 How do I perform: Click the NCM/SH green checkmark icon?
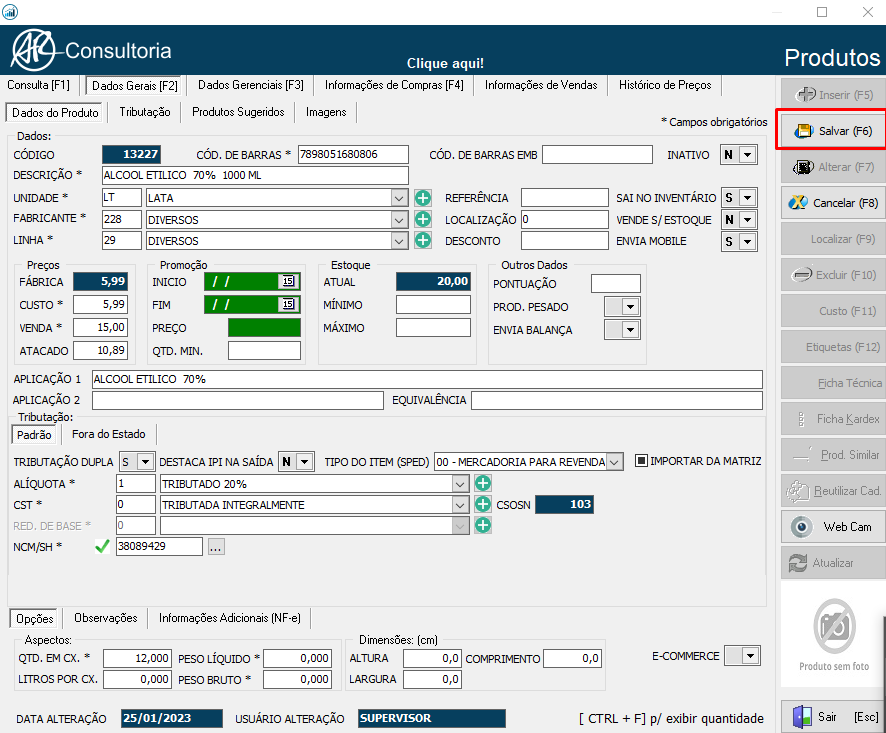[x=102, y=546]
